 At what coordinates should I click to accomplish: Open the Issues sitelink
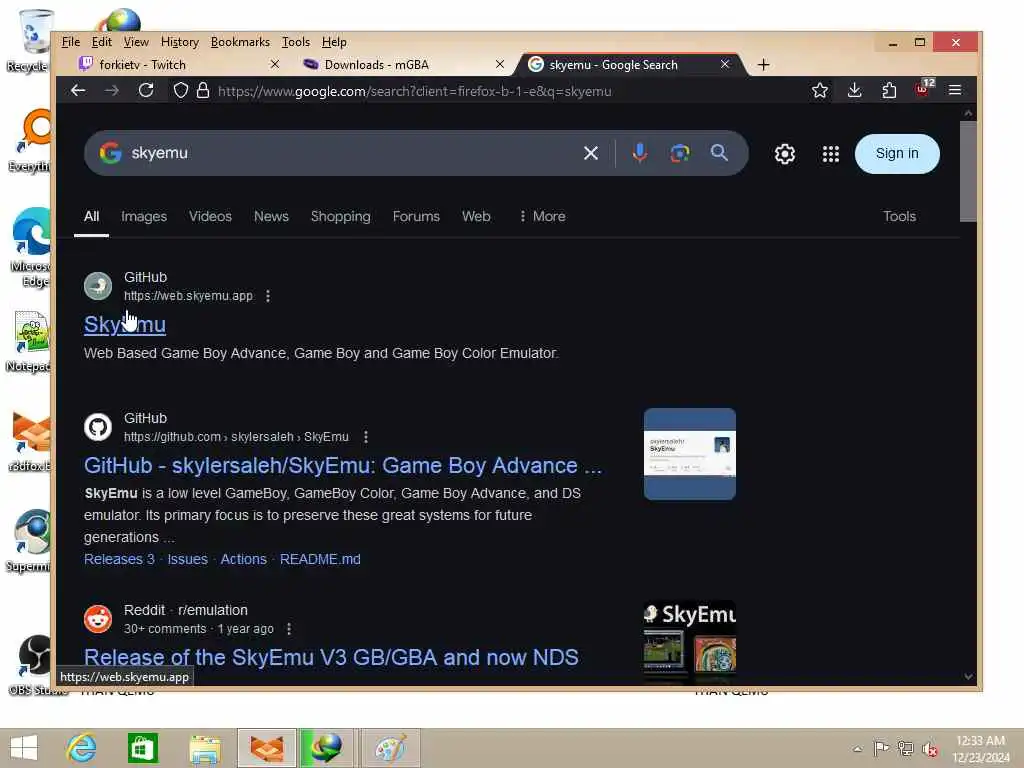point(187,559)
